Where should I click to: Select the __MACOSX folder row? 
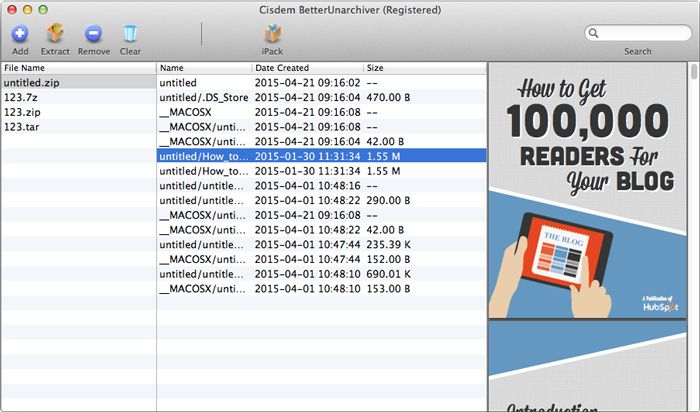(321, 112)
